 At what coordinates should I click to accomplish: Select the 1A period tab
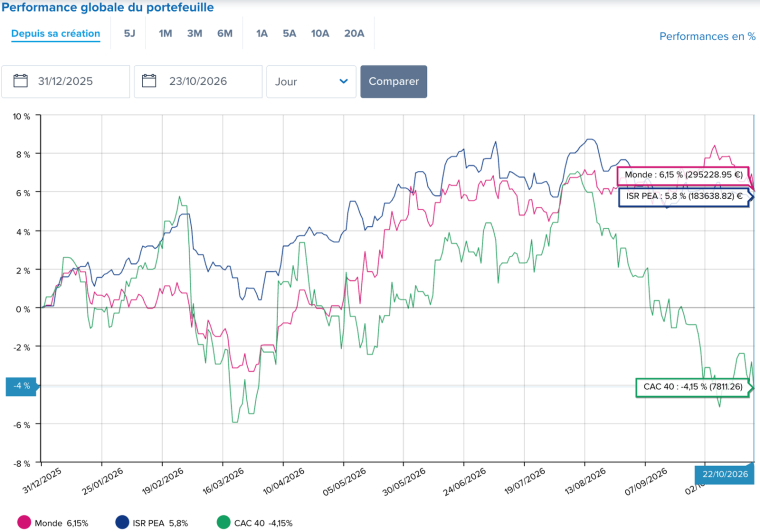[262, 33]
